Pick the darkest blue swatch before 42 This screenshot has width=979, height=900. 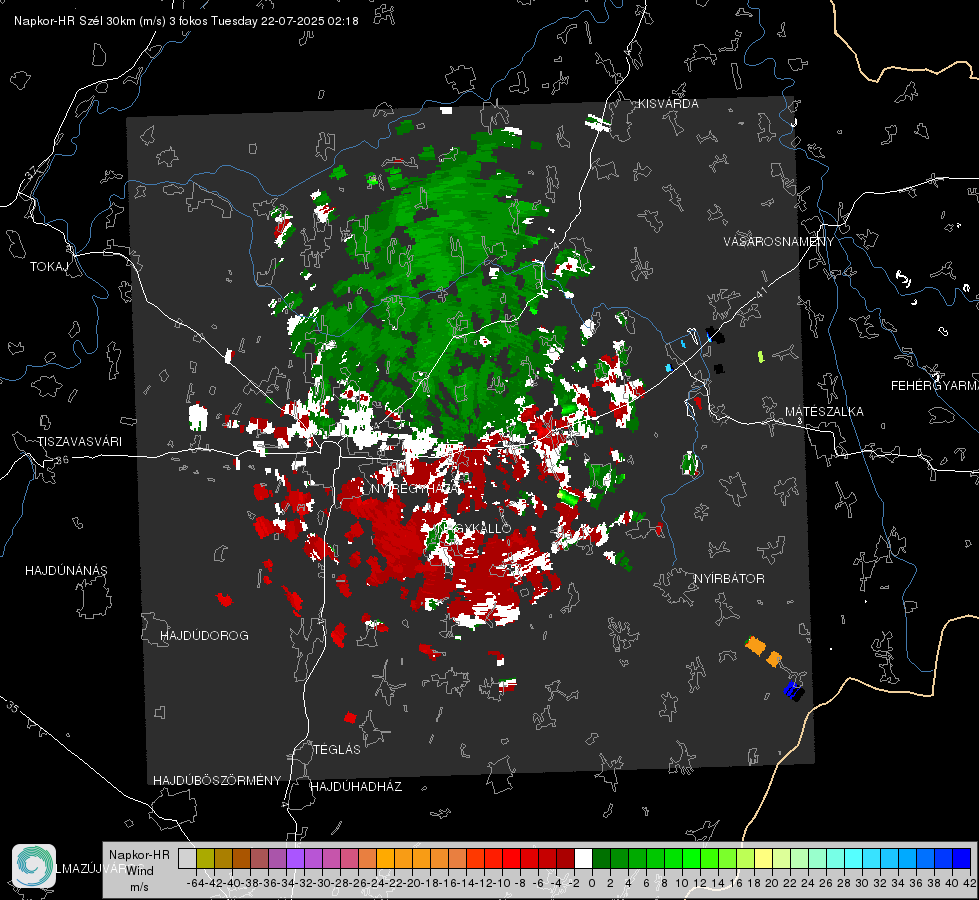point(962,858)
